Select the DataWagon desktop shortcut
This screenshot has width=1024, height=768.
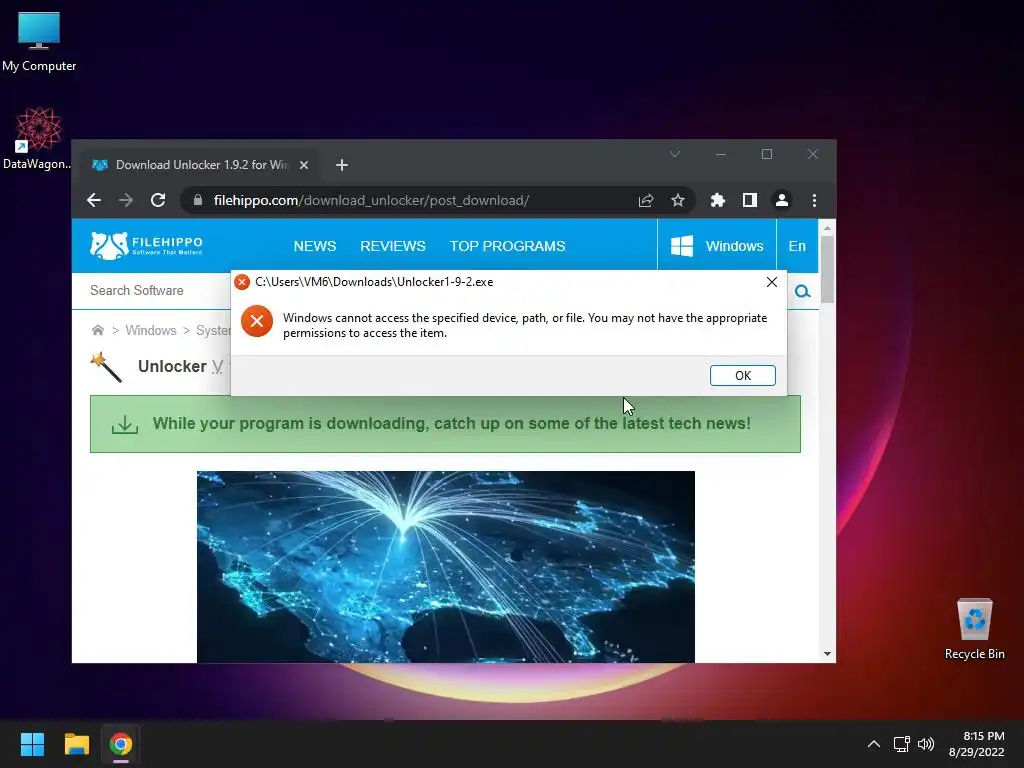[x=37, y=138]
